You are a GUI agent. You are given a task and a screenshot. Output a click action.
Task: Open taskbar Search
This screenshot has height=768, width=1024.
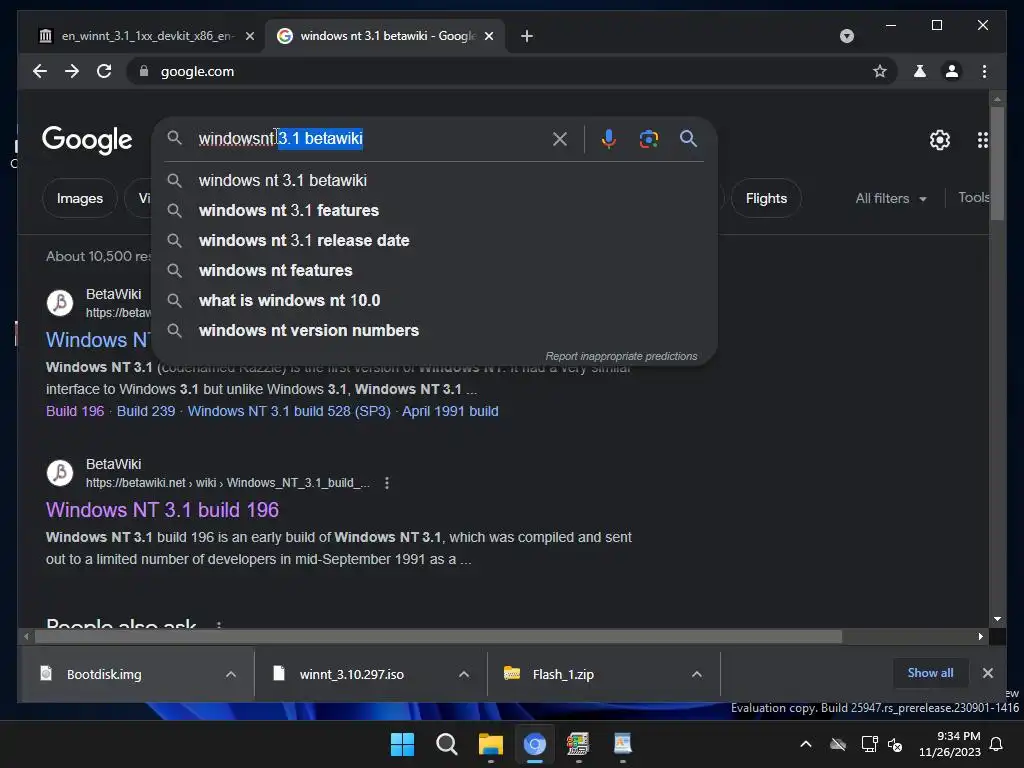tap(447, 744)
